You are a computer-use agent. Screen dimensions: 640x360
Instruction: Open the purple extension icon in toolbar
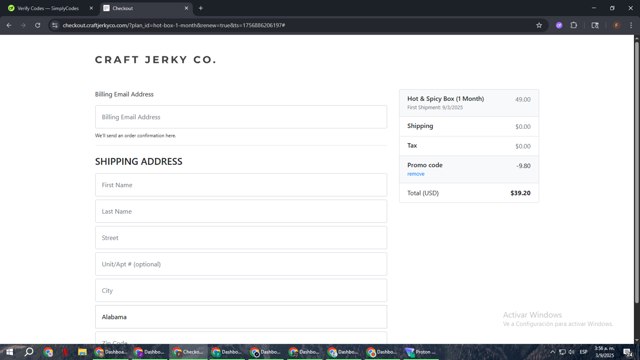coord(559,25)
